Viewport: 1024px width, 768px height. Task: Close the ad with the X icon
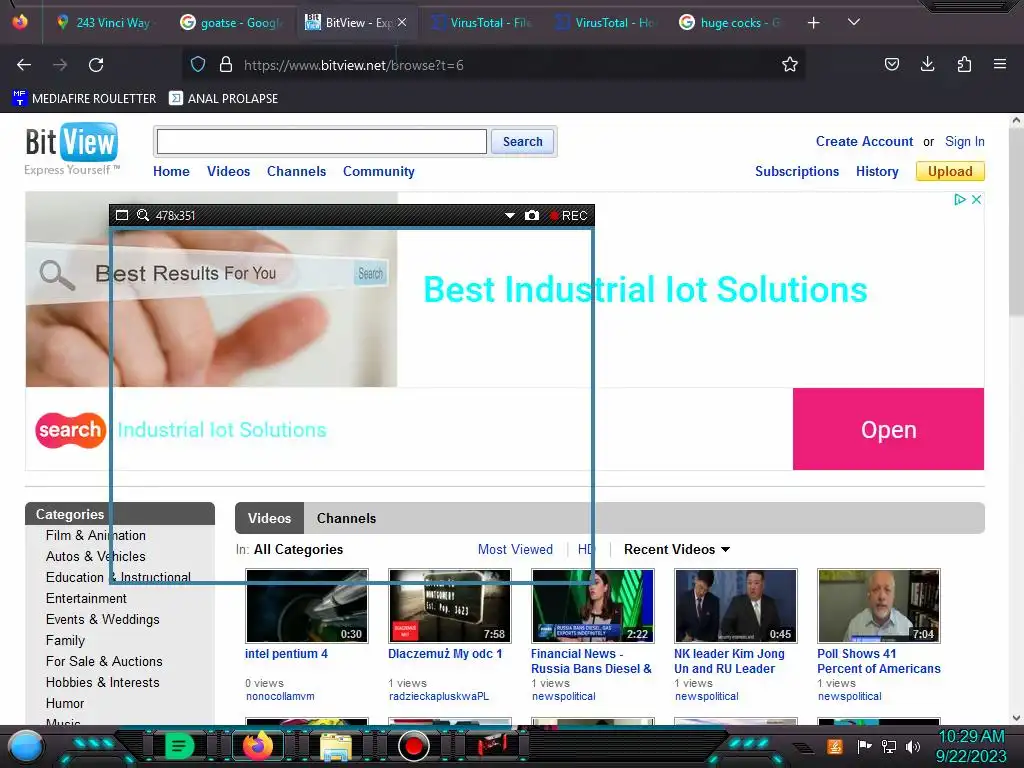pos(976,200)
